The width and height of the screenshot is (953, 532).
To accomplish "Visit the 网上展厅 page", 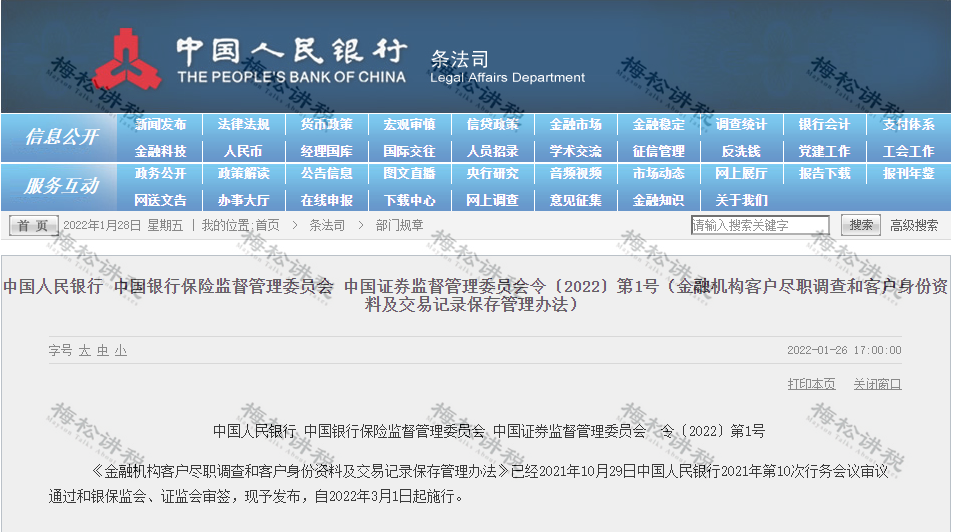I will (741, 174).
